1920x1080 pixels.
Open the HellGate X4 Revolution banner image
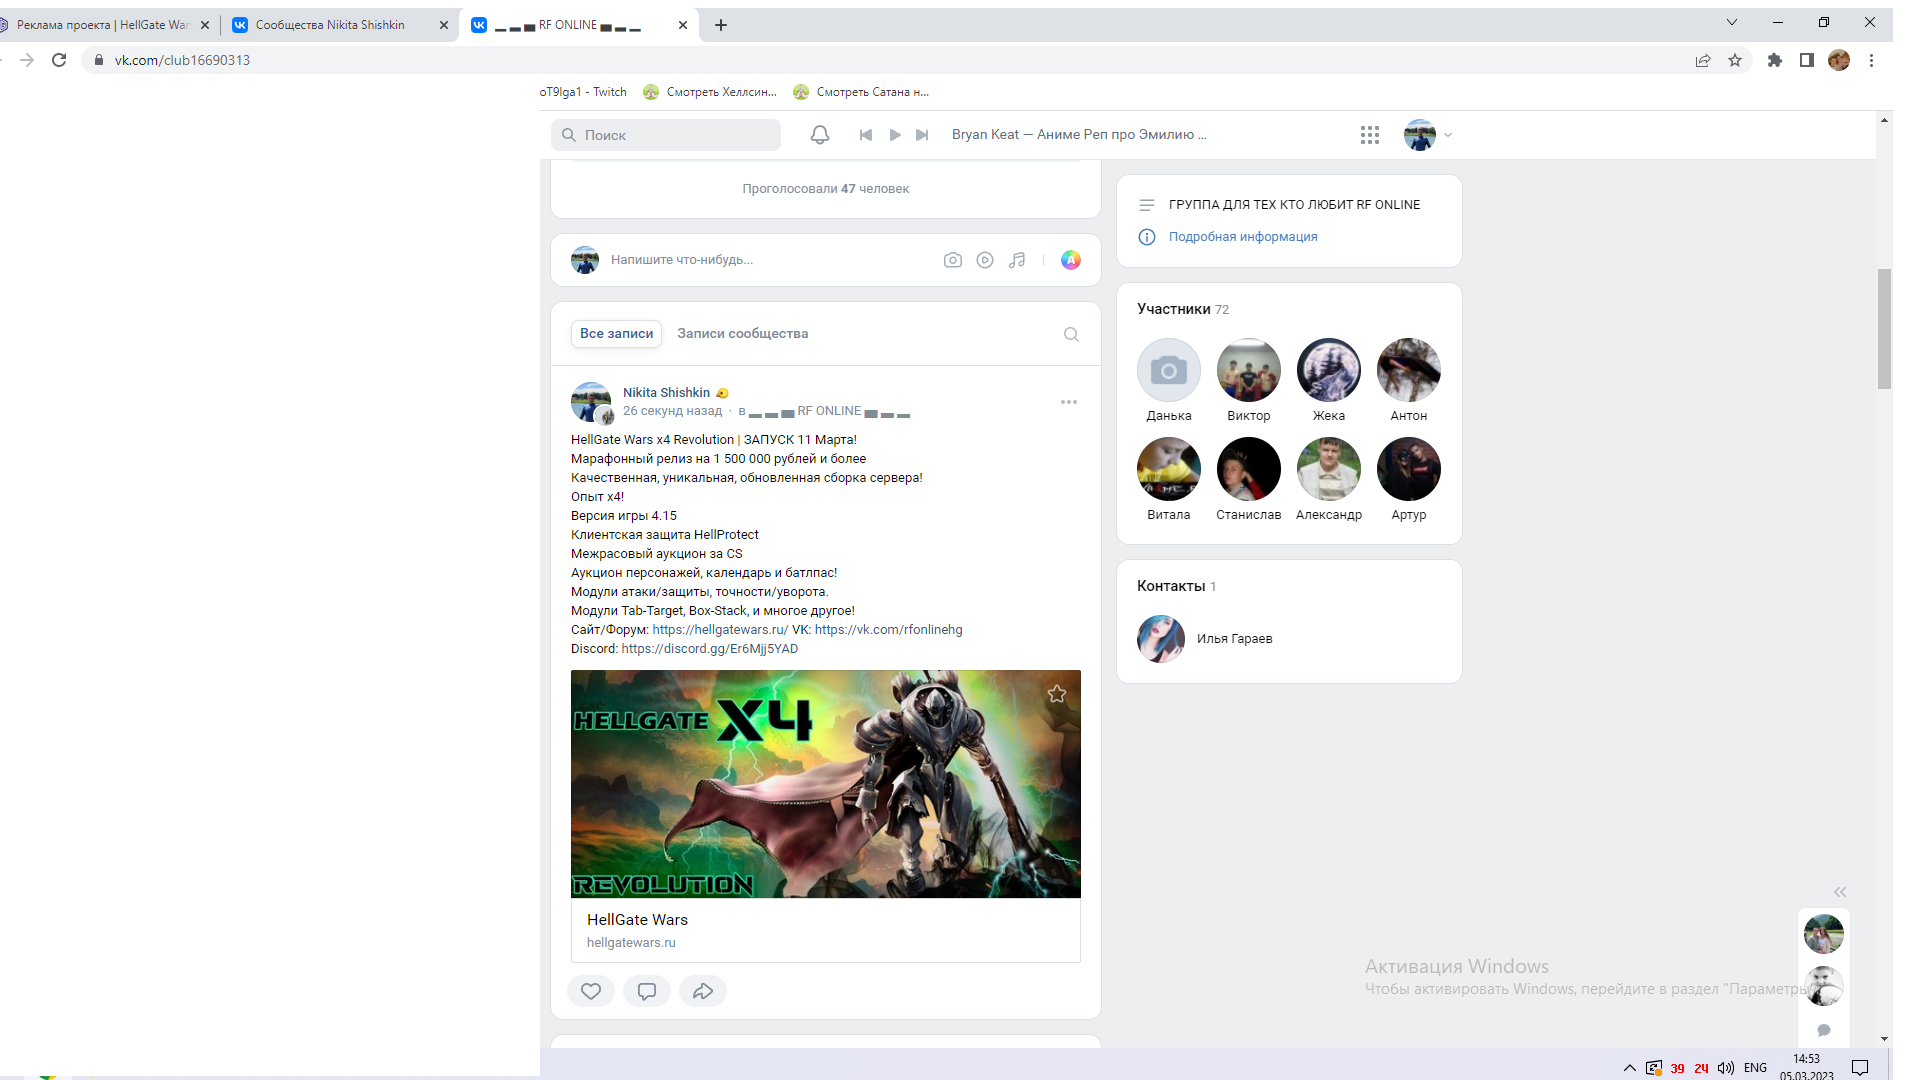(x=825, y=784)
